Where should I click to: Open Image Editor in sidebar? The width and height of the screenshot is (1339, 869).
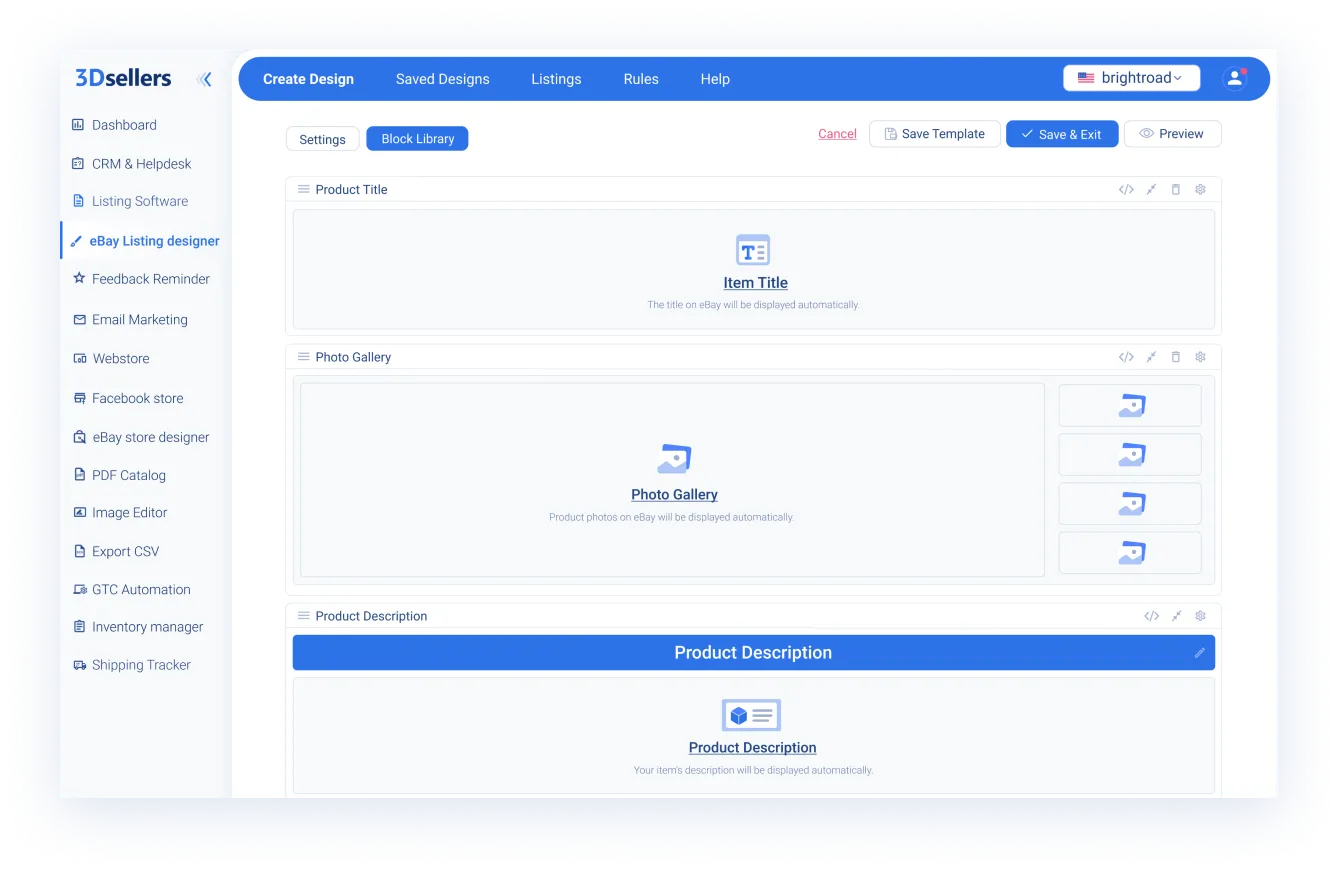pyautogui.click(x=120, y=512)
